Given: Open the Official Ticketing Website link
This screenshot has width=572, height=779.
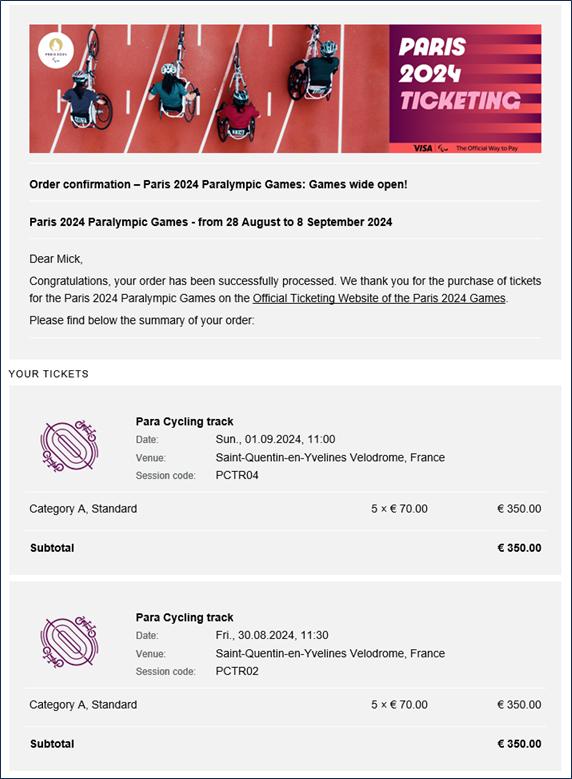Looking at the screenshot, I should [379, 299].
